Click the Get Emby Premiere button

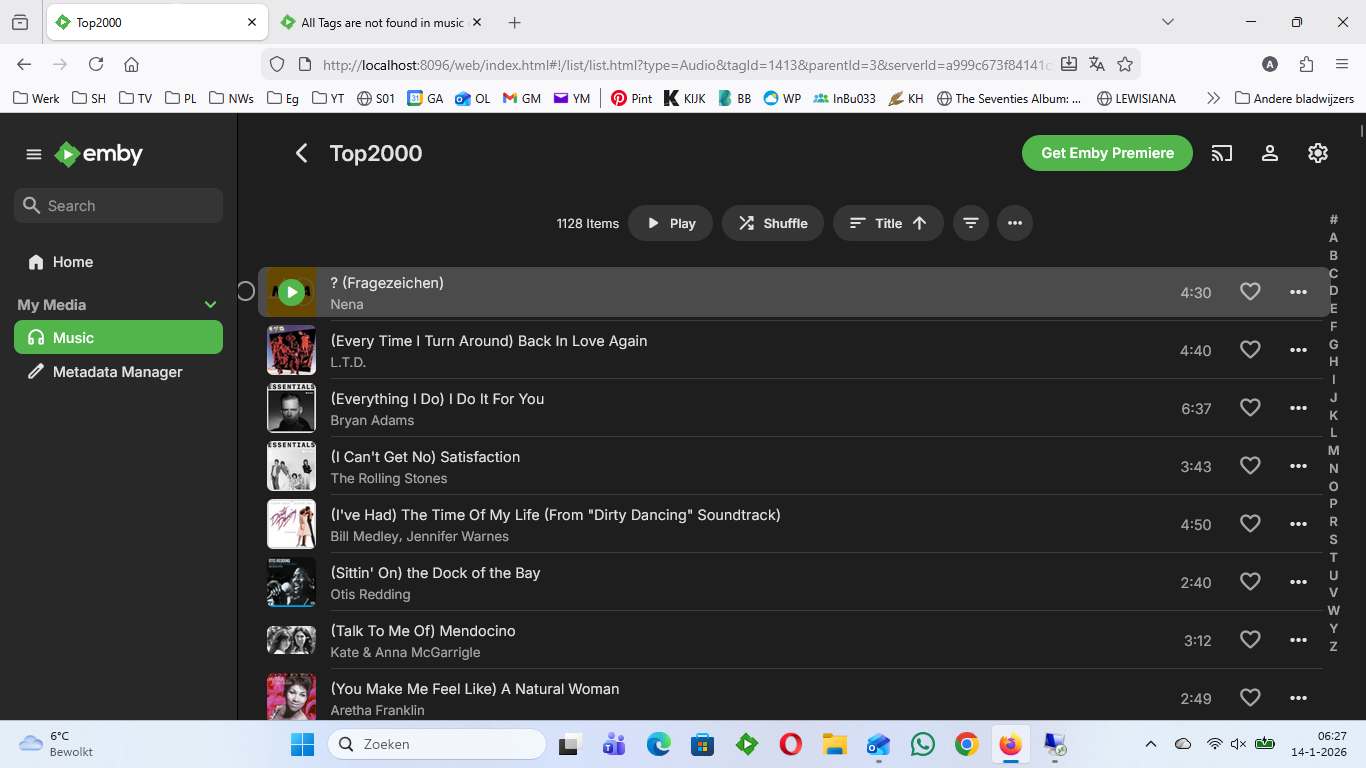click(1107, 153)
